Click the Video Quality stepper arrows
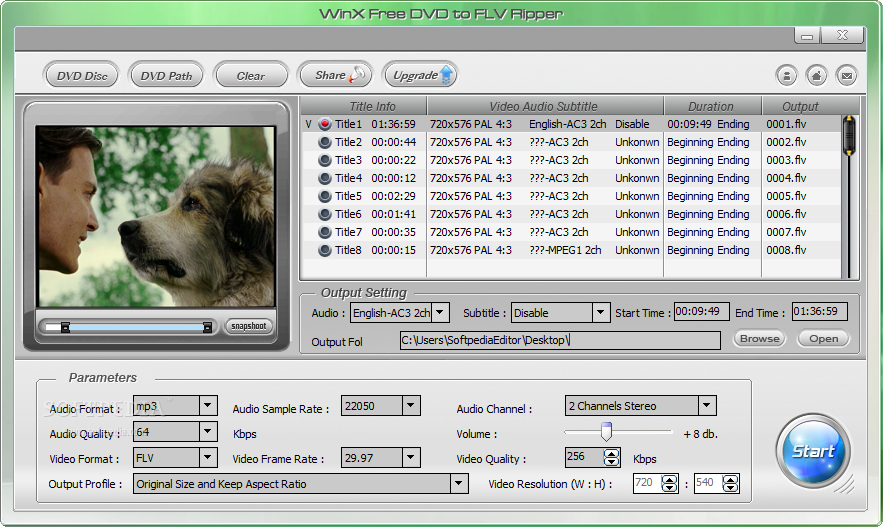 click(x=612, y=457)
